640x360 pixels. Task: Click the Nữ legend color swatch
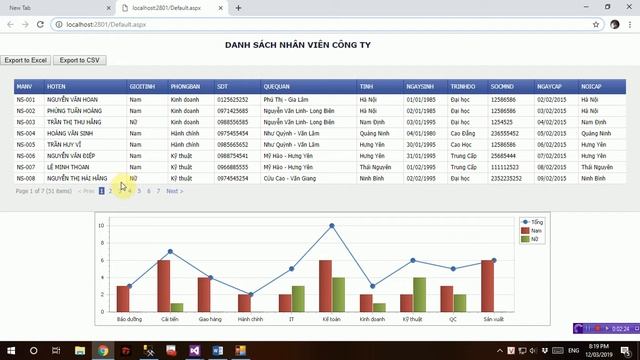pos(525,239)
